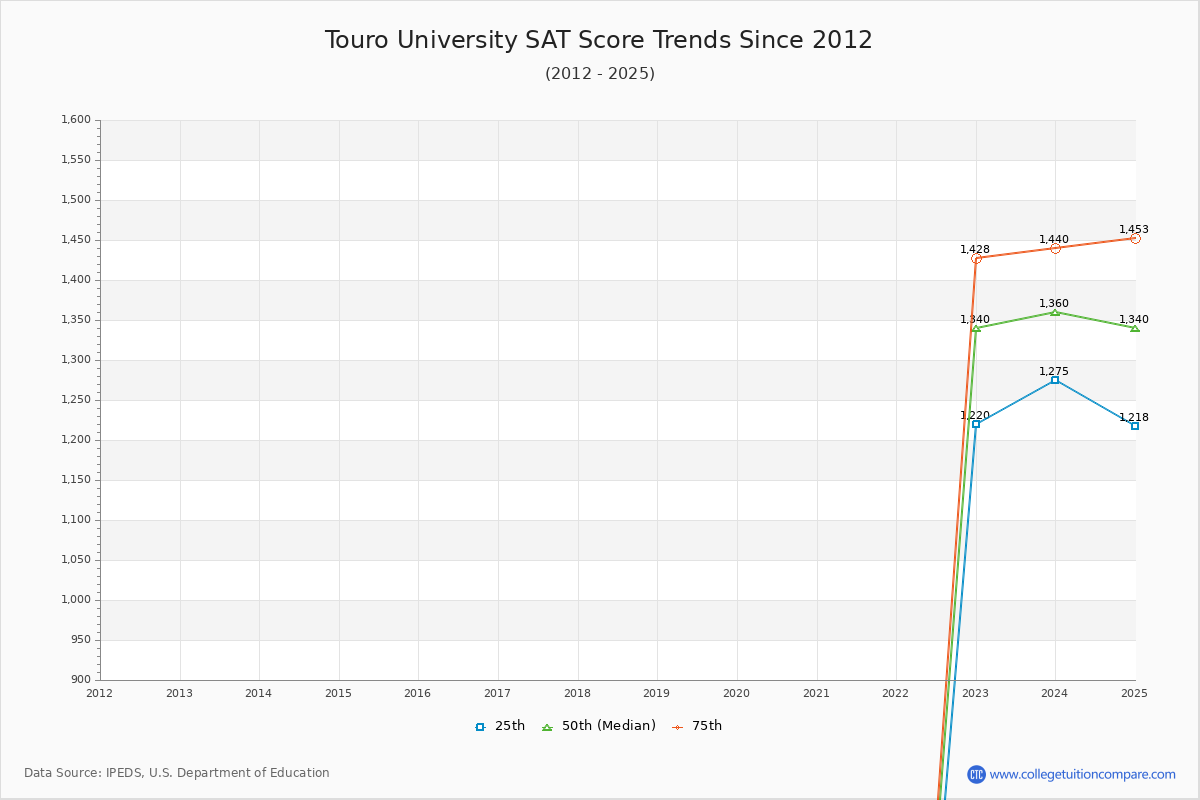Toggle the 25th percentile legend item

click(x=500, y=726)
